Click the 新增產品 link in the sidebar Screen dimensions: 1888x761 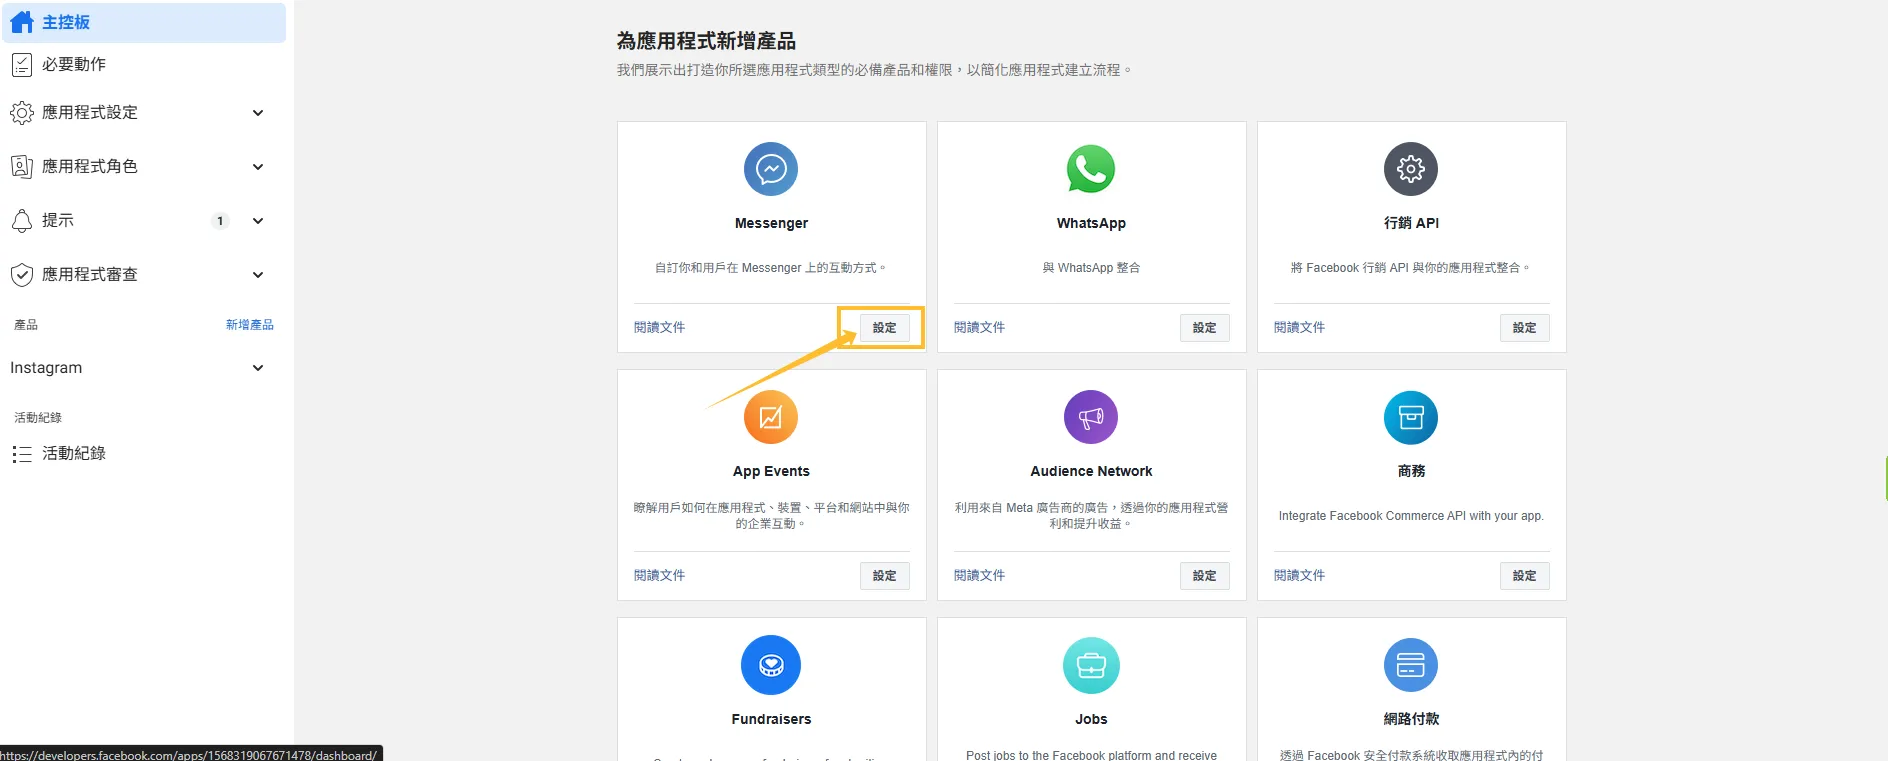pos(249,325)
